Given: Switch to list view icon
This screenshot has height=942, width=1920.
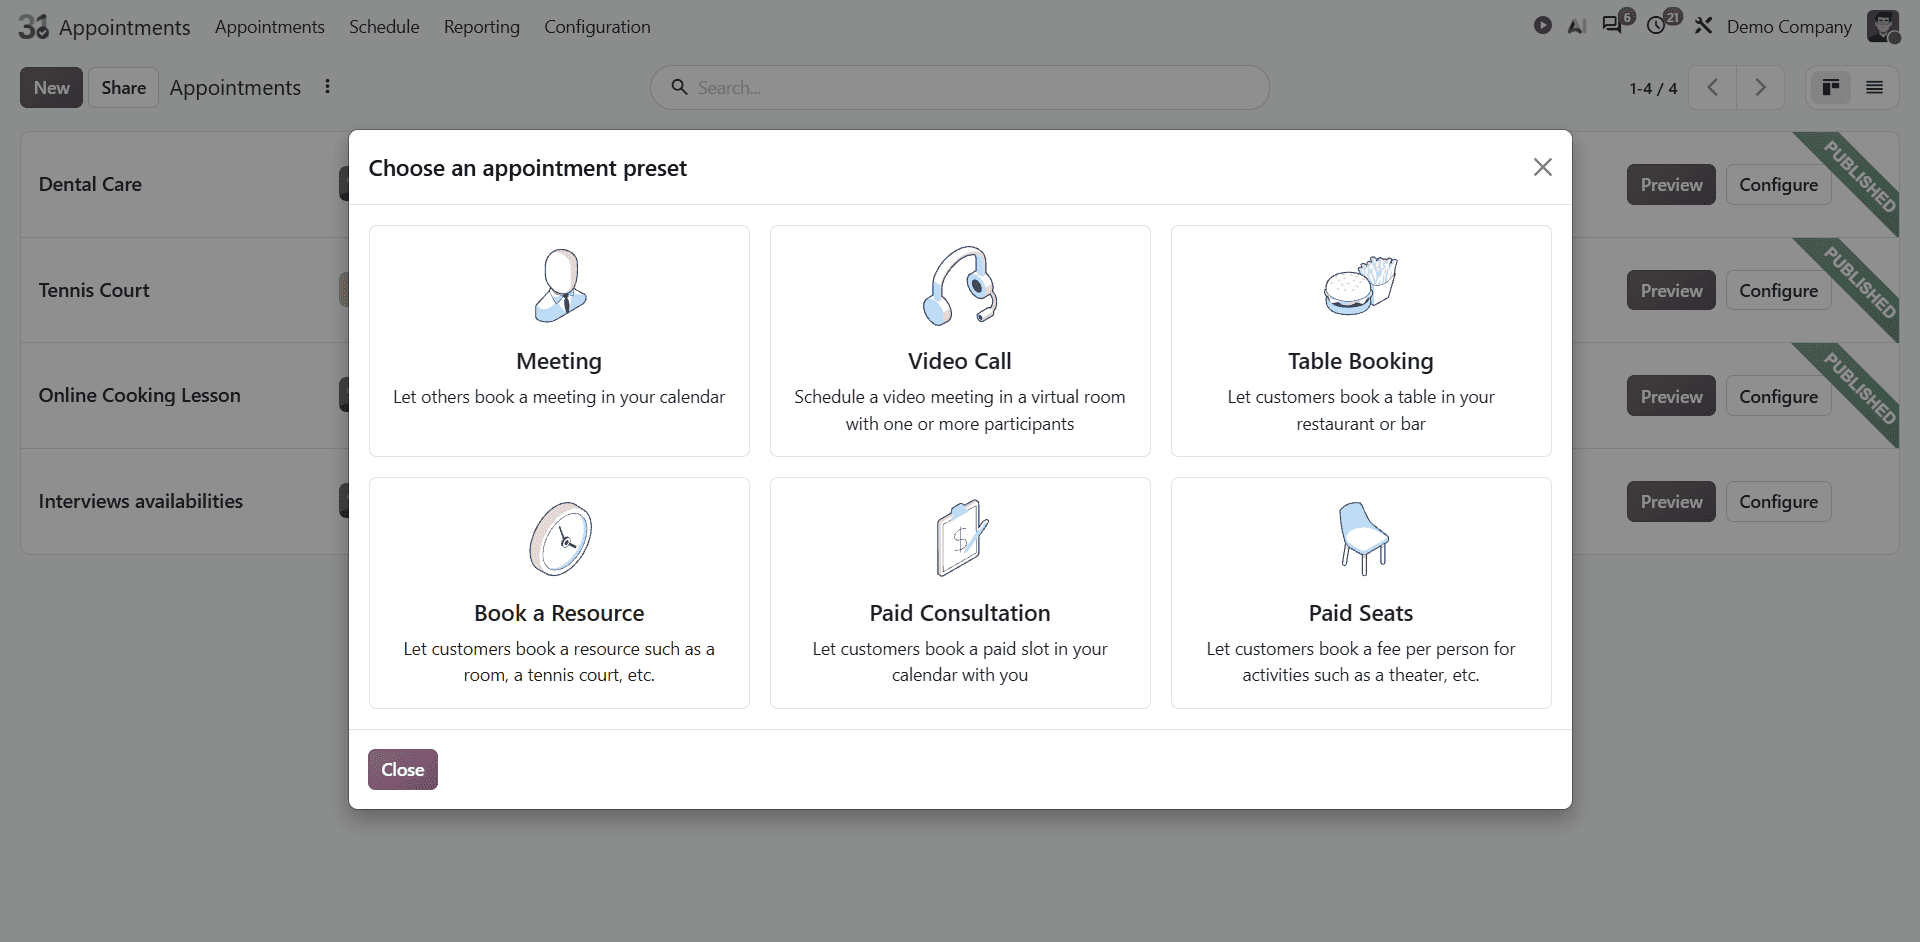Looking at the screenshot, I should [1875, 88].
